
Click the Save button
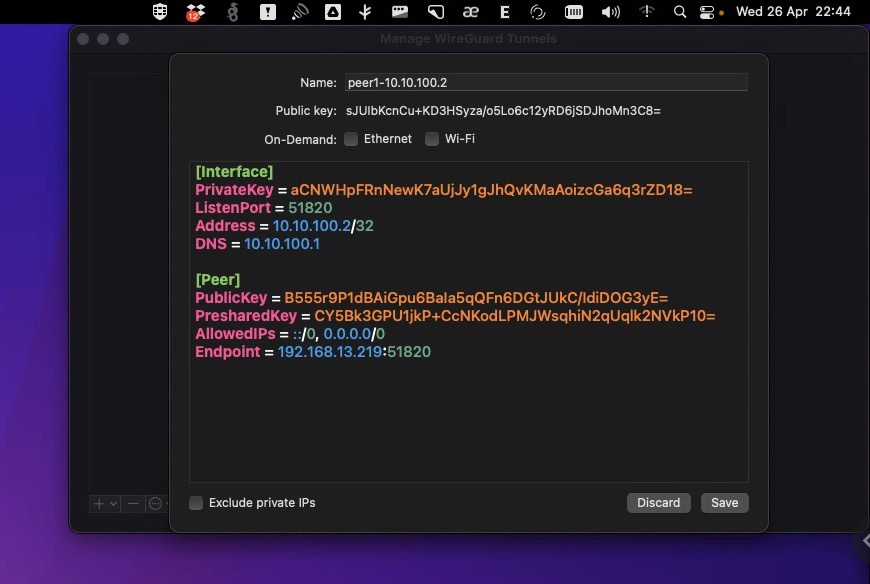(724, 502)
